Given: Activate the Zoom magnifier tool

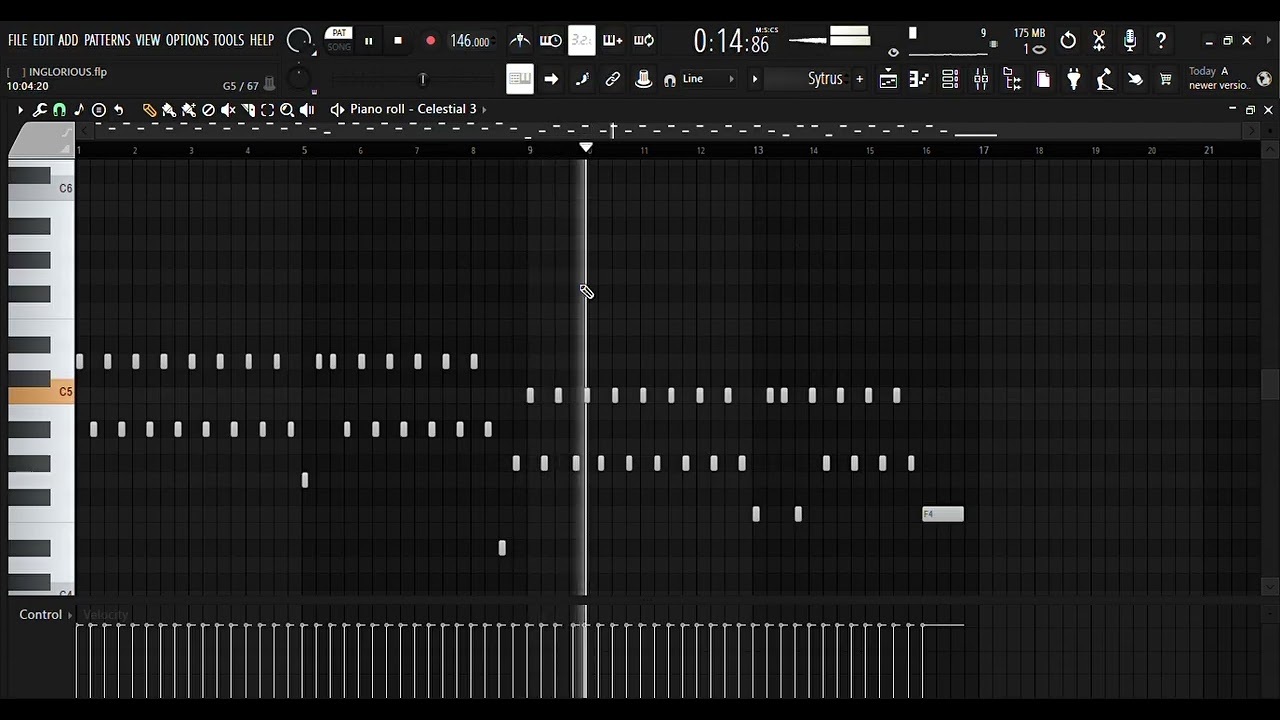Looking at the screenshot, I should point(287,110).
